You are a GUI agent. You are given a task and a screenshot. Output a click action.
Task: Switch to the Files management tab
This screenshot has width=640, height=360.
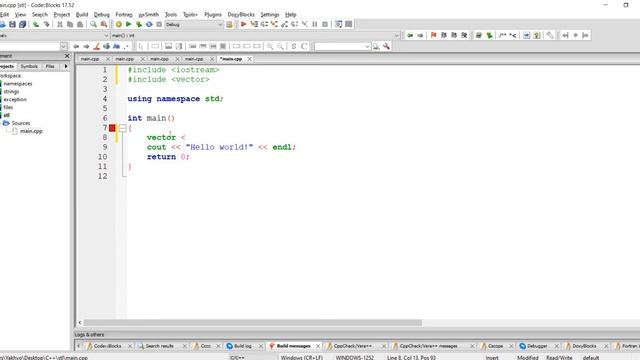click(50, 66)
